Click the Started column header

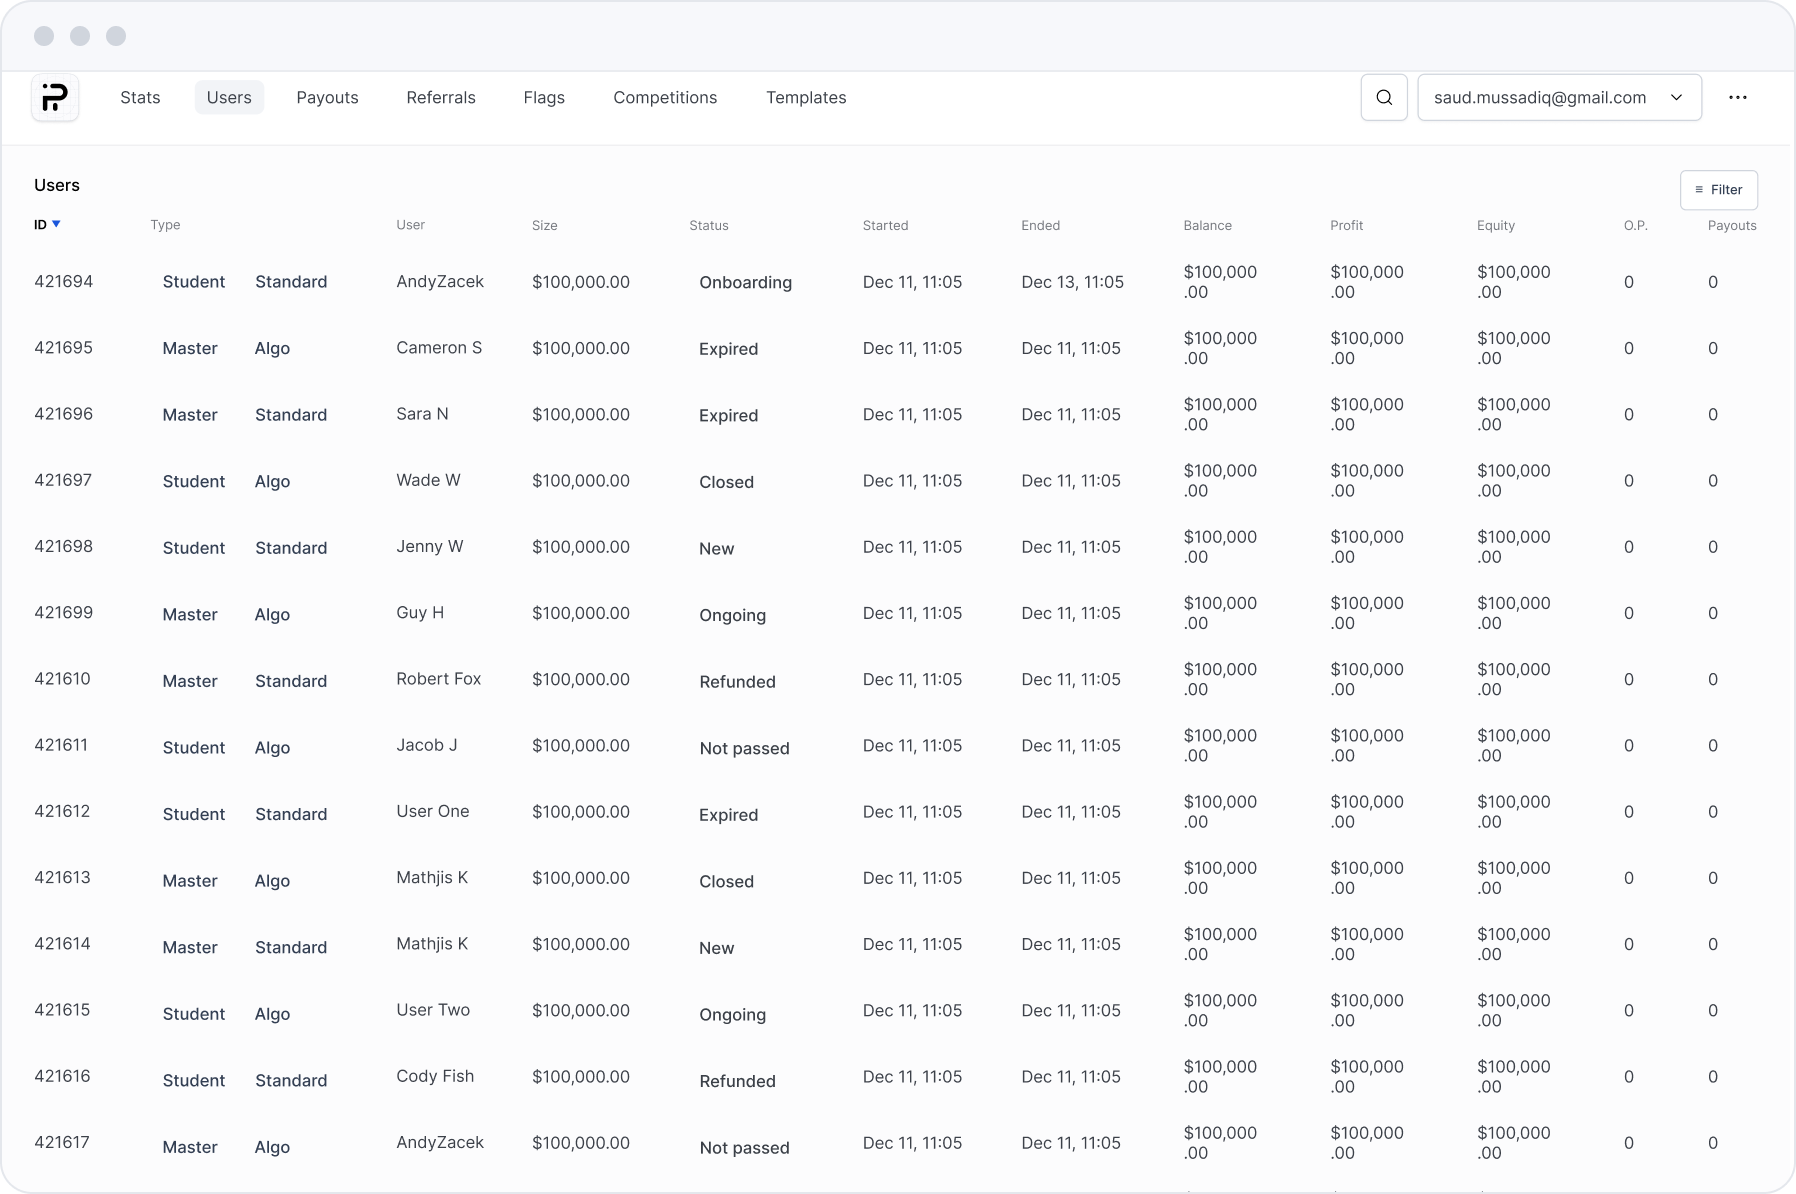885,225
